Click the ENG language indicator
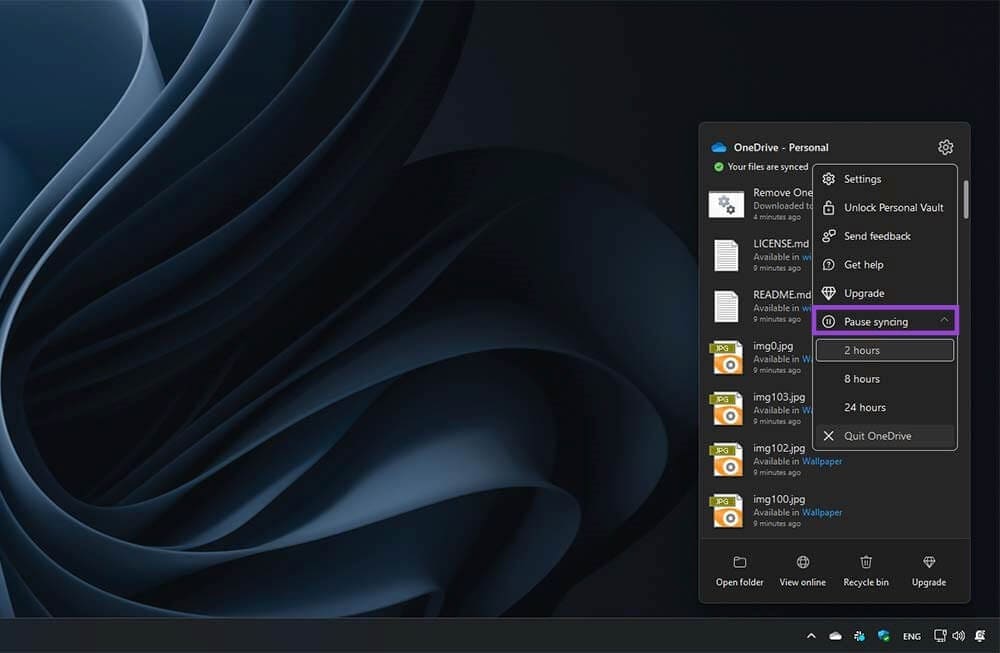 click(x=911, y=636)
